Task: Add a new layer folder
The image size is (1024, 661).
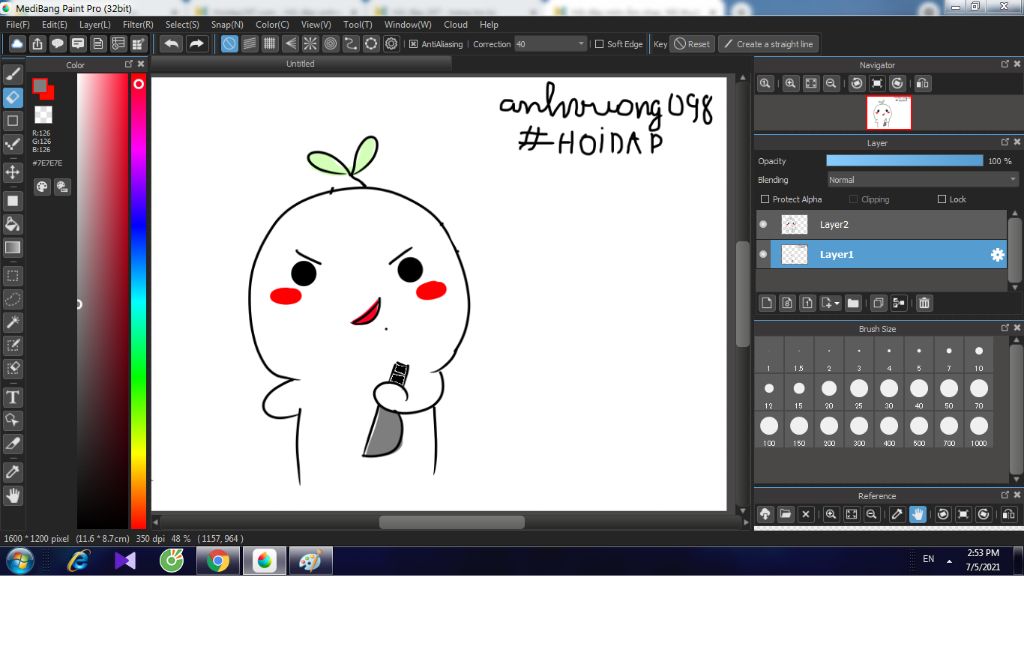Action: 853,303
